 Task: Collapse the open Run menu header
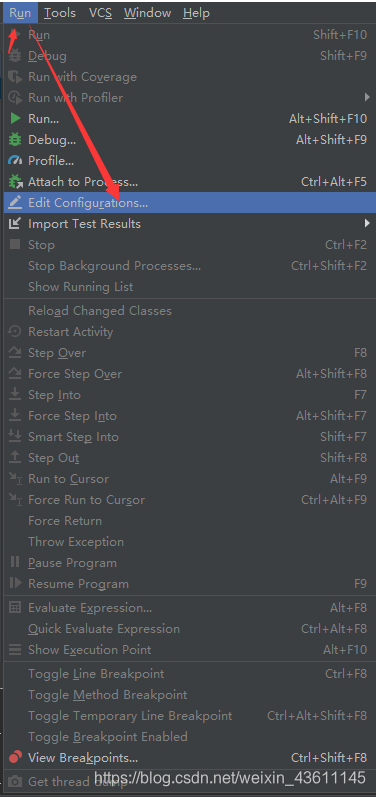click(x=20, y=13)
